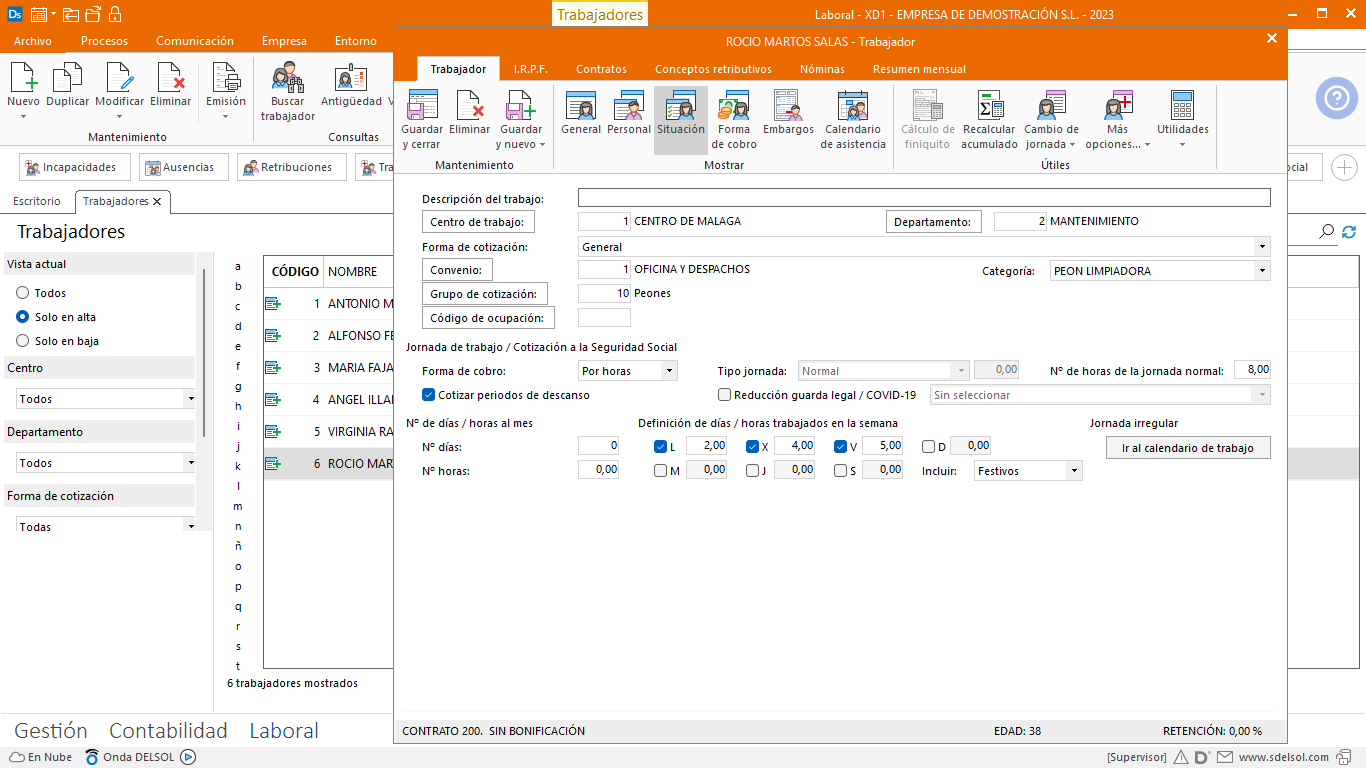Enable Reducción guarda legal / COVID-19 checkbox
Viewport: 1366px width, 768px height.
pyautogui.click(x=725, y=395)
